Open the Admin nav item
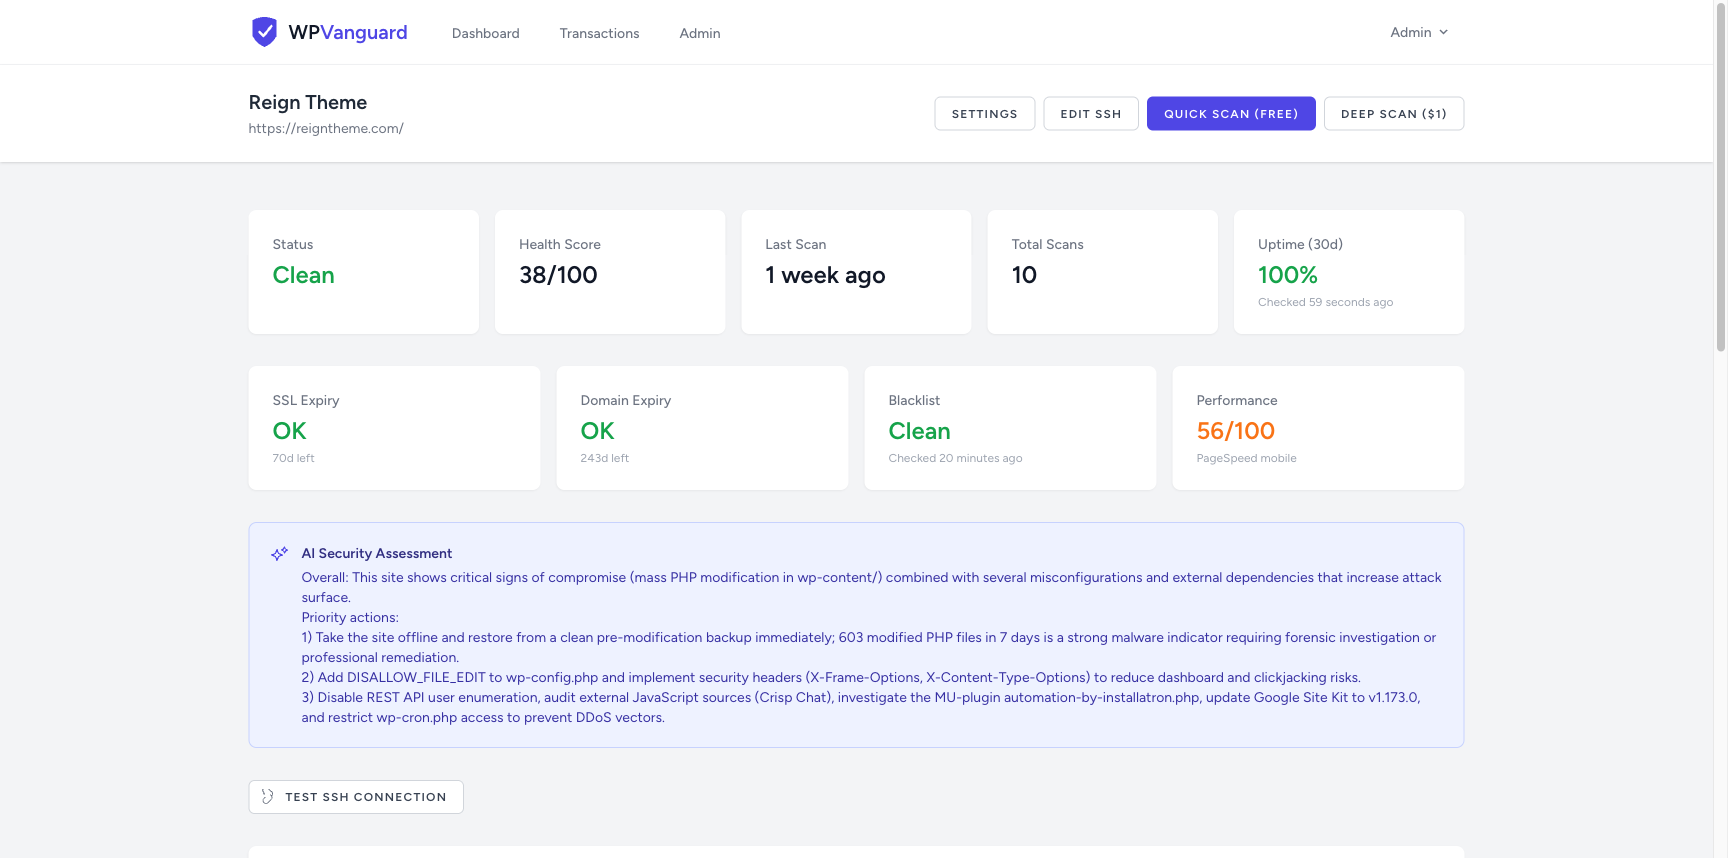 point(700,33)
